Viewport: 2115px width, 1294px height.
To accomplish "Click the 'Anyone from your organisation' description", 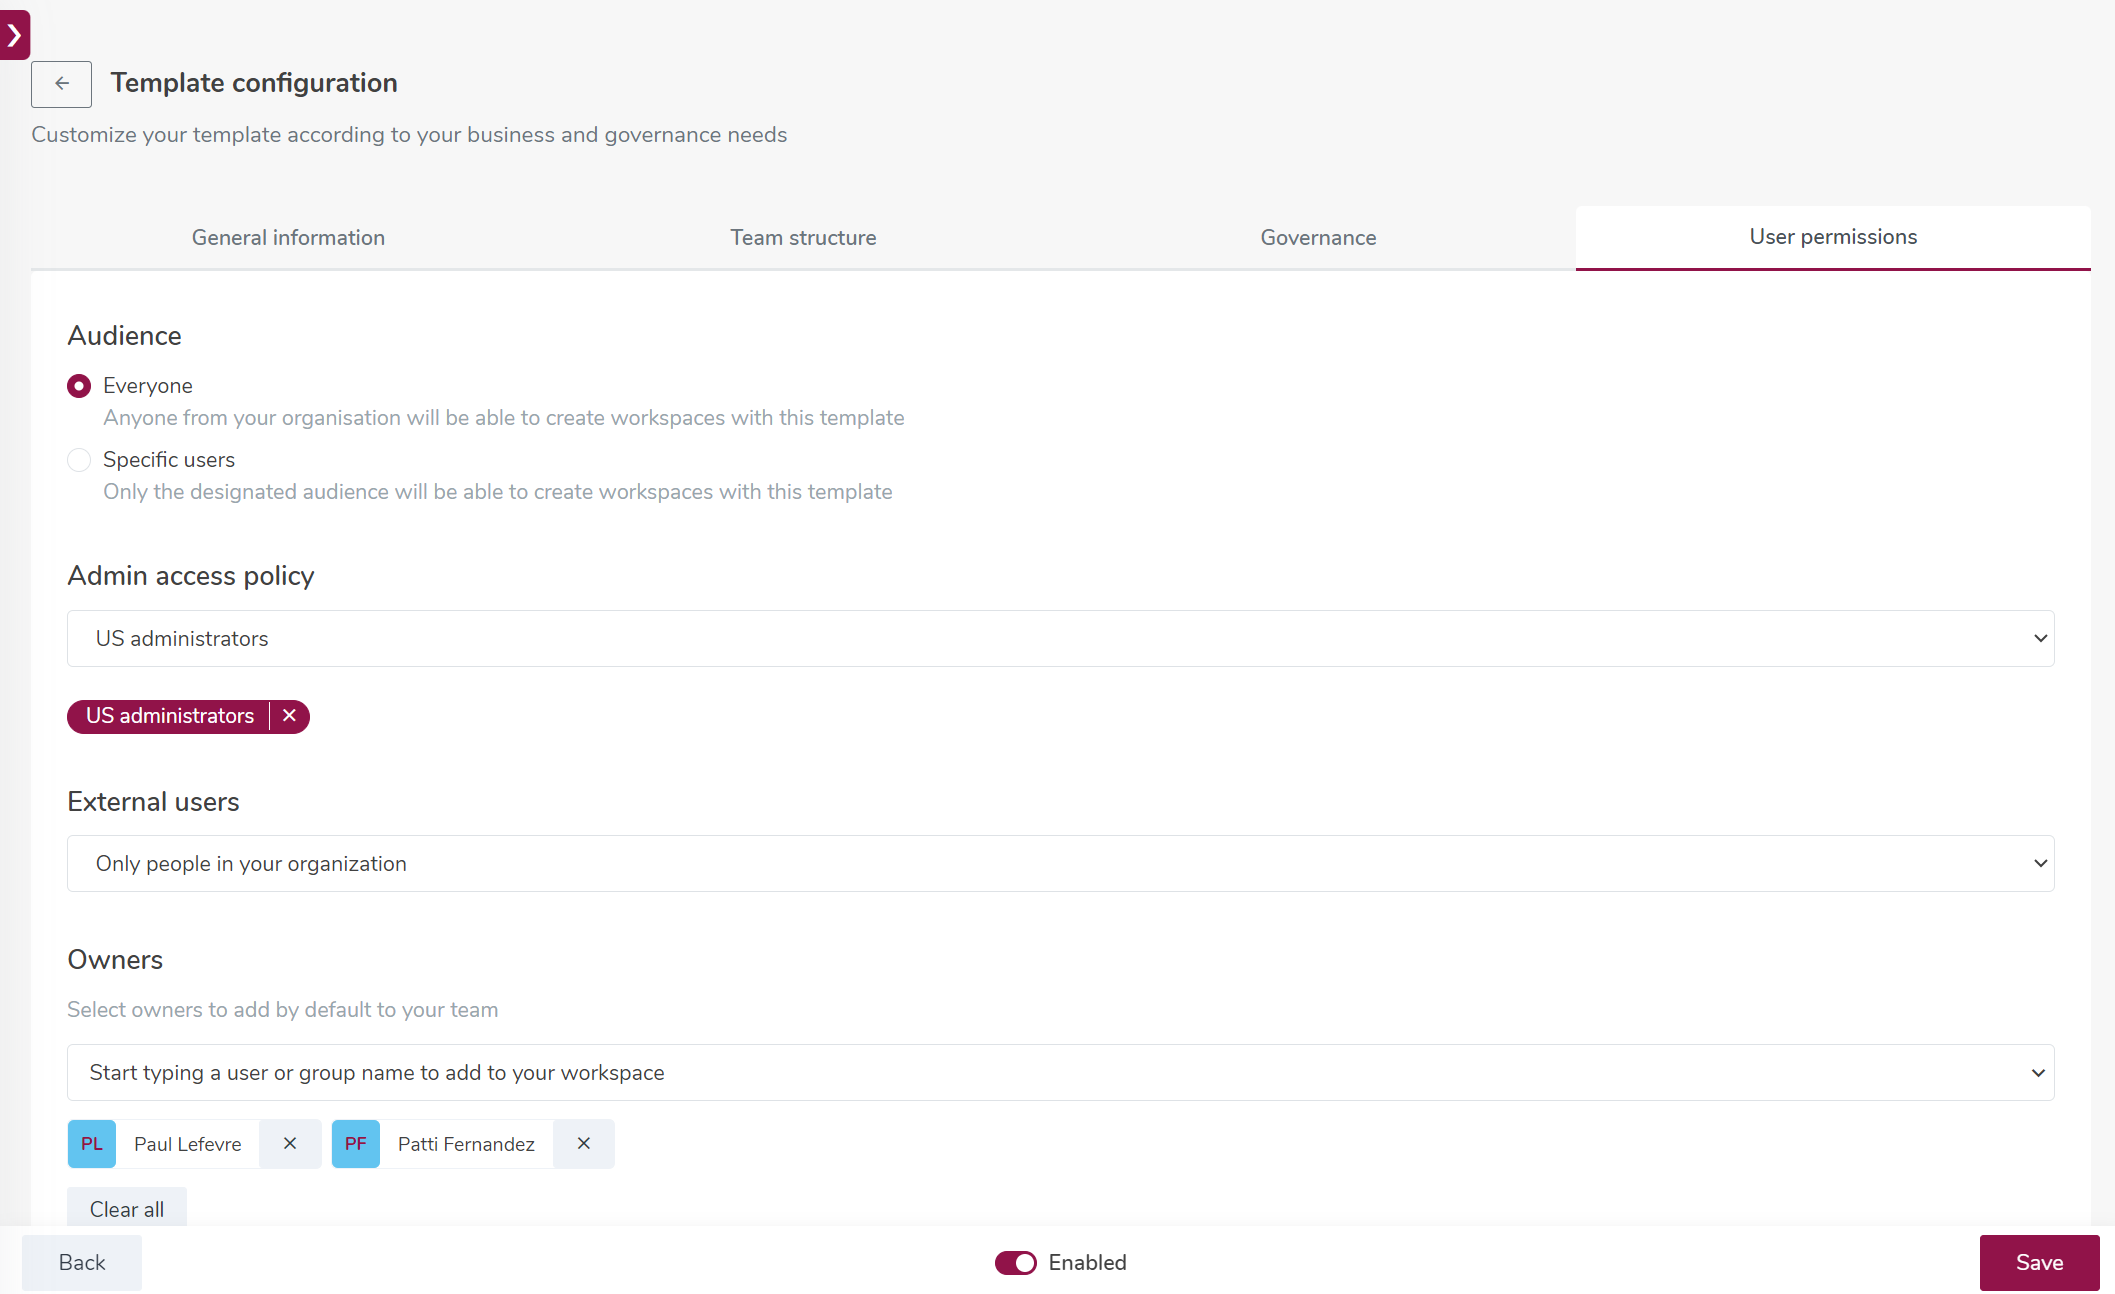I will point(504,418).
